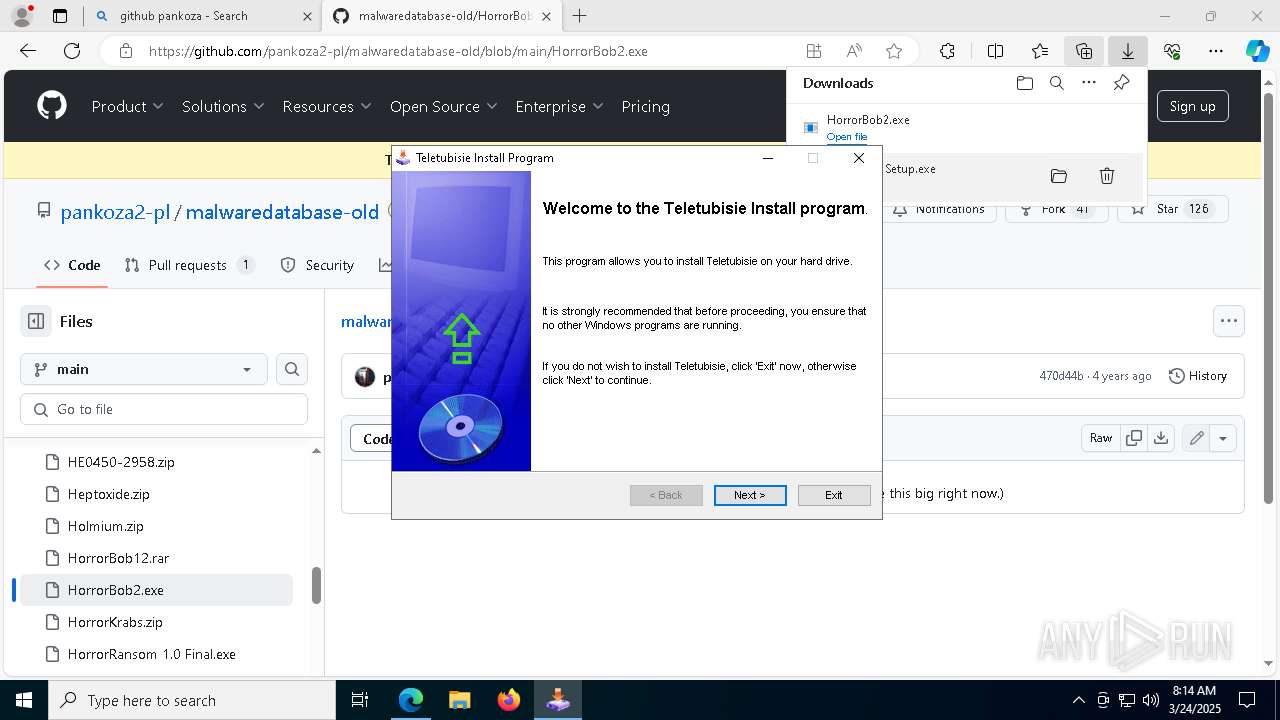Refresh the page with reload icon

click(72, 51)
